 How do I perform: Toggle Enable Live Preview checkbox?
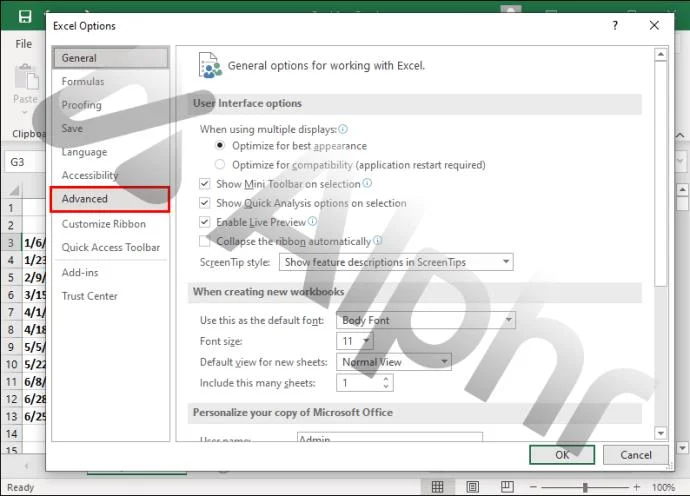click(x=205, y=222)
